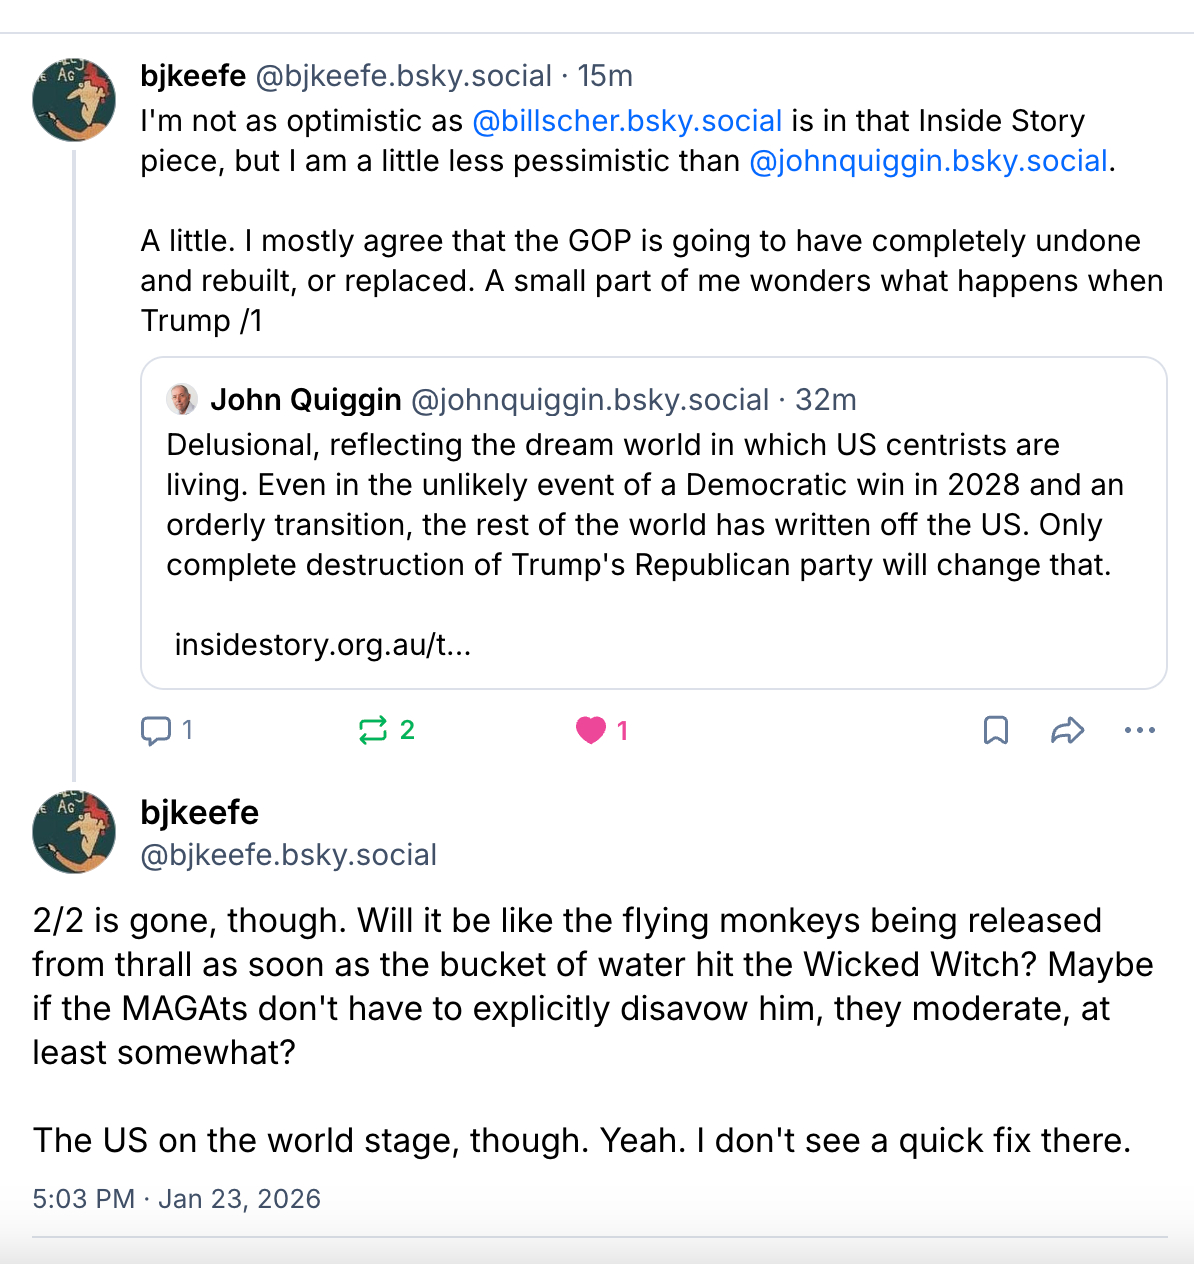Open bjkeefe's avatar on the second post
The width and height of the screenshot is (1194, 1264).
coord(74,832)
